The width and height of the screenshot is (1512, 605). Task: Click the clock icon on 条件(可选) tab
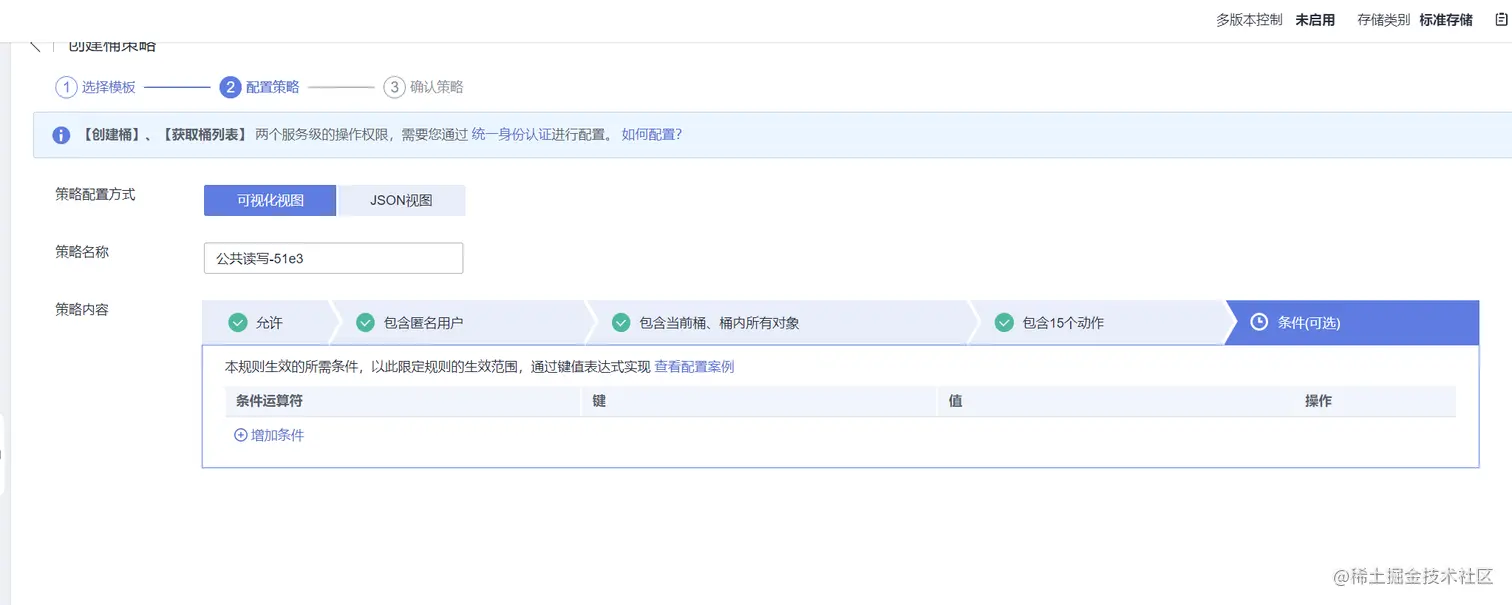click(x=1259, y=322)
